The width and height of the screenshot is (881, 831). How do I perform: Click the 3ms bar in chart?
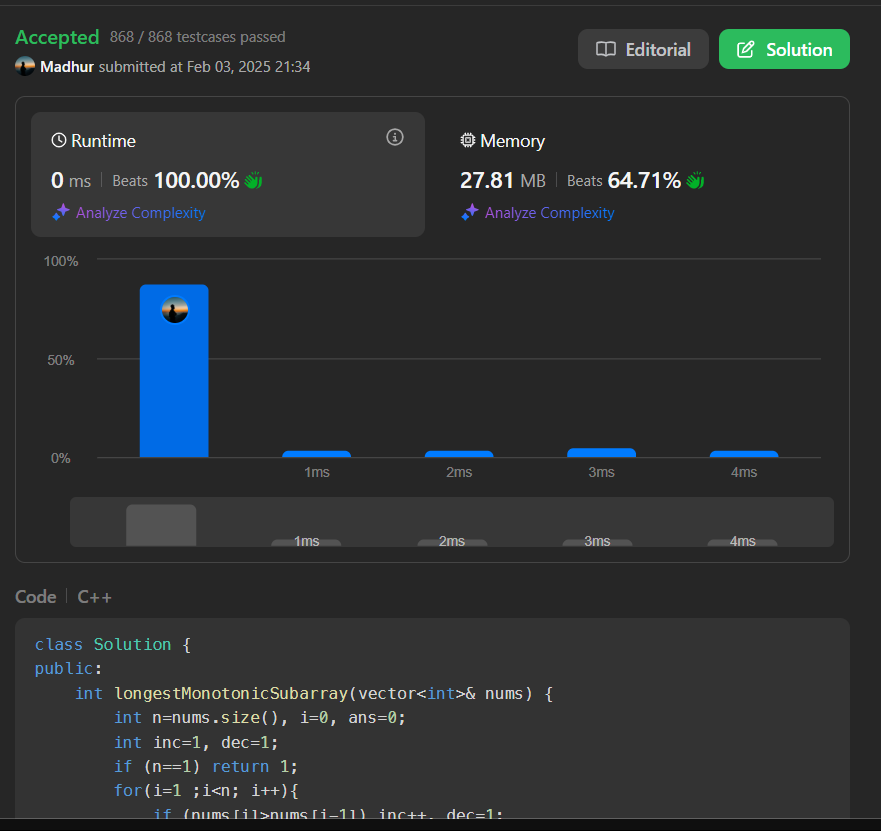click(x=601, y=453)
